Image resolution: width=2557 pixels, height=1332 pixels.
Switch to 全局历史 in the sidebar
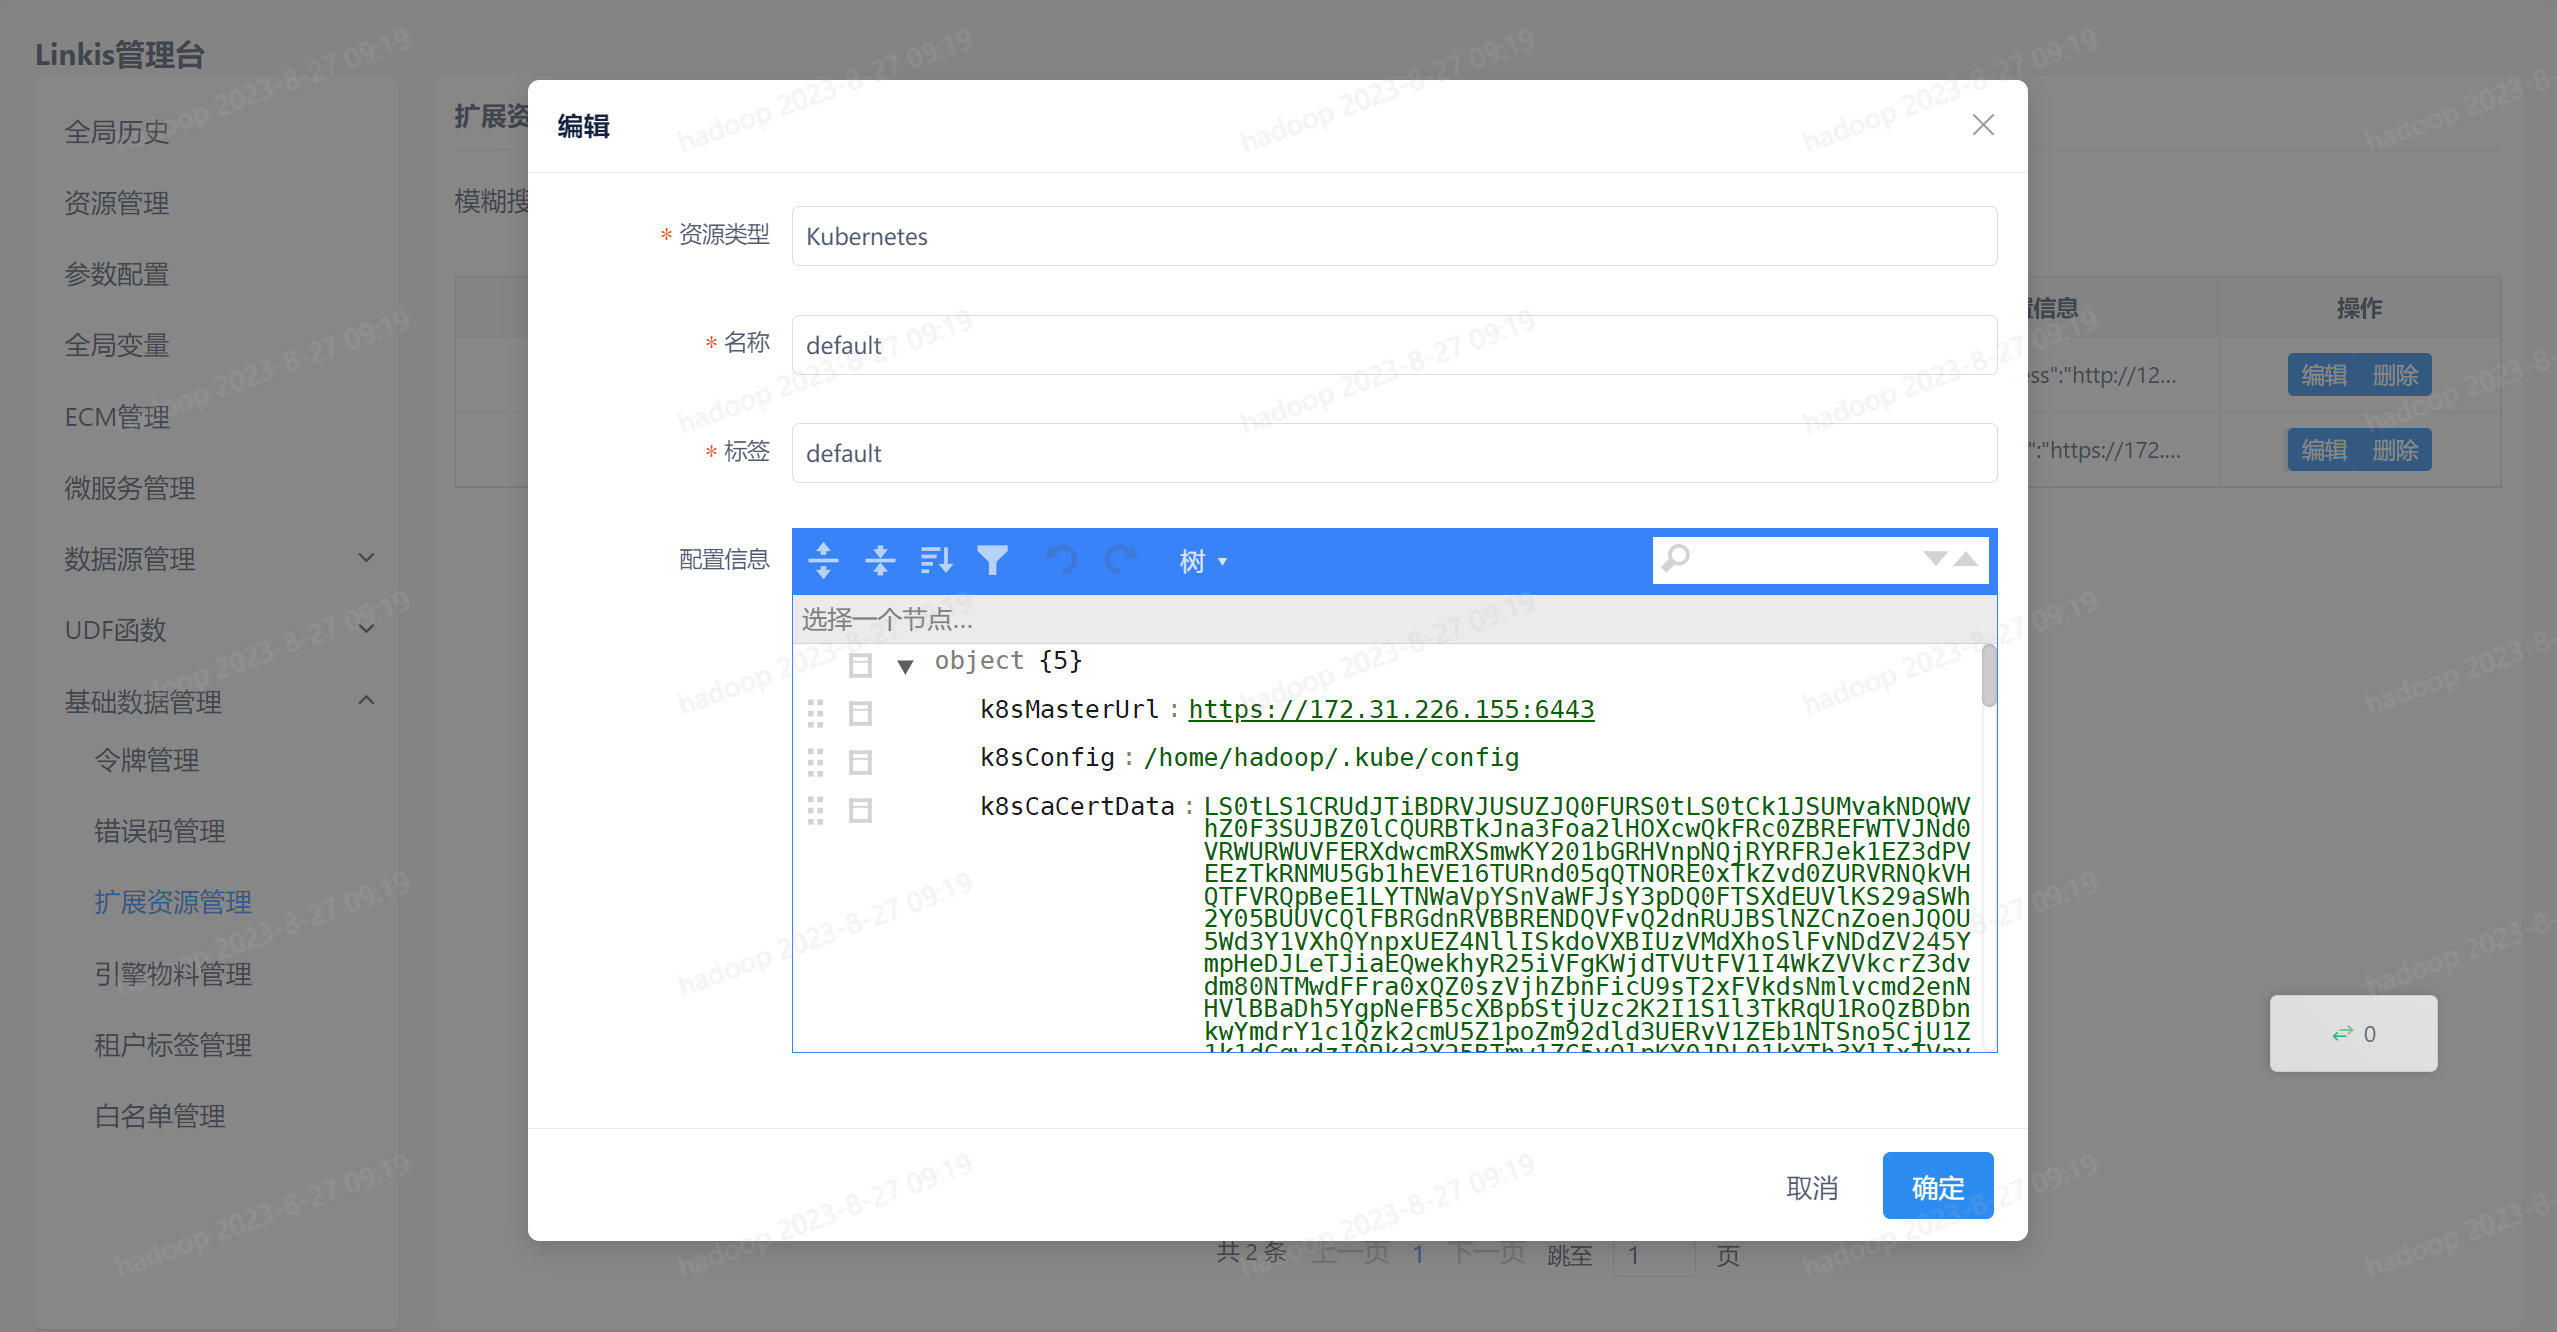[116, 132]
